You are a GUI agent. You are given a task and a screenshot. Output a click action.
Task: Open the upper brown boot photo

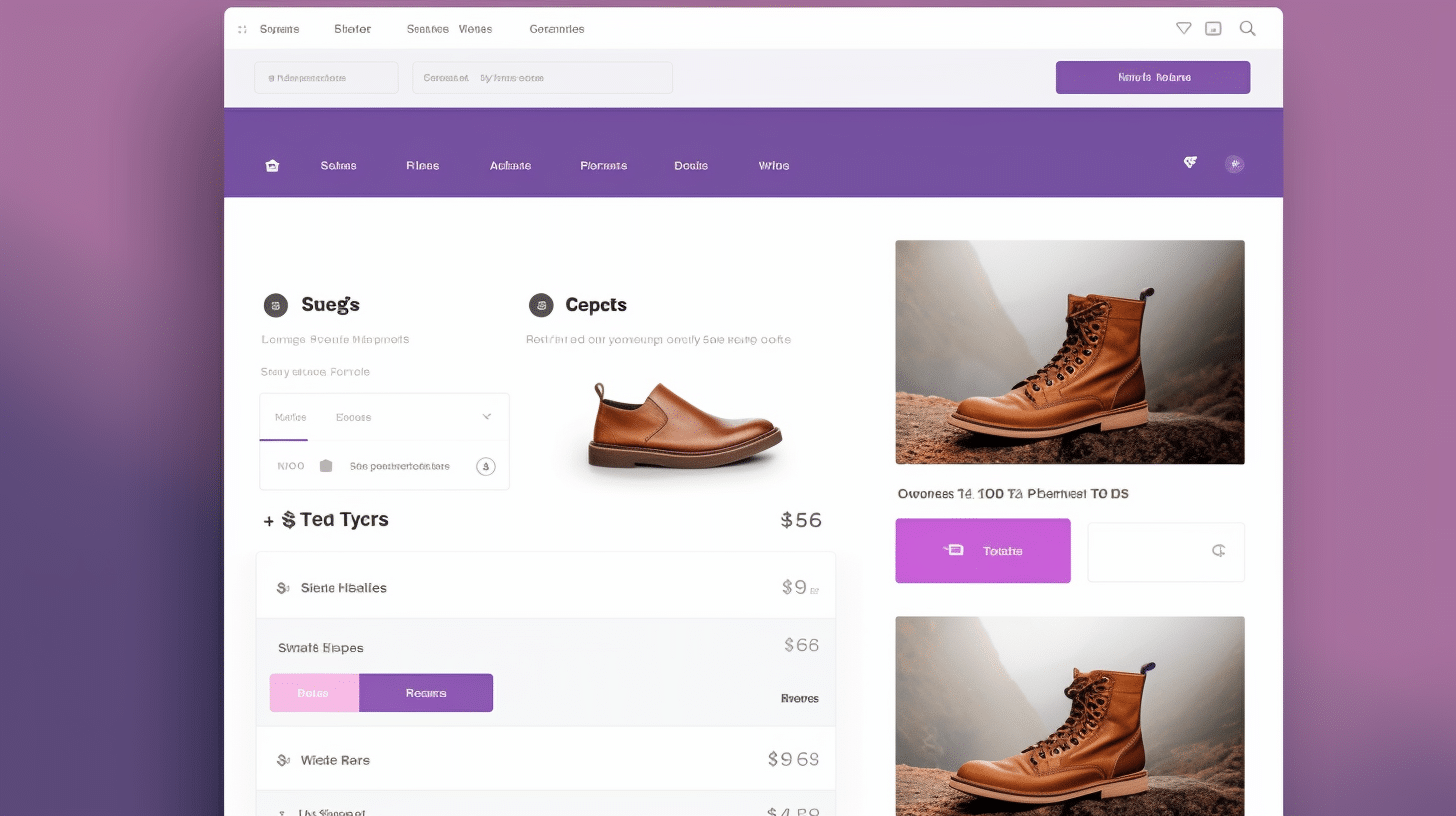pos(1070,352)
